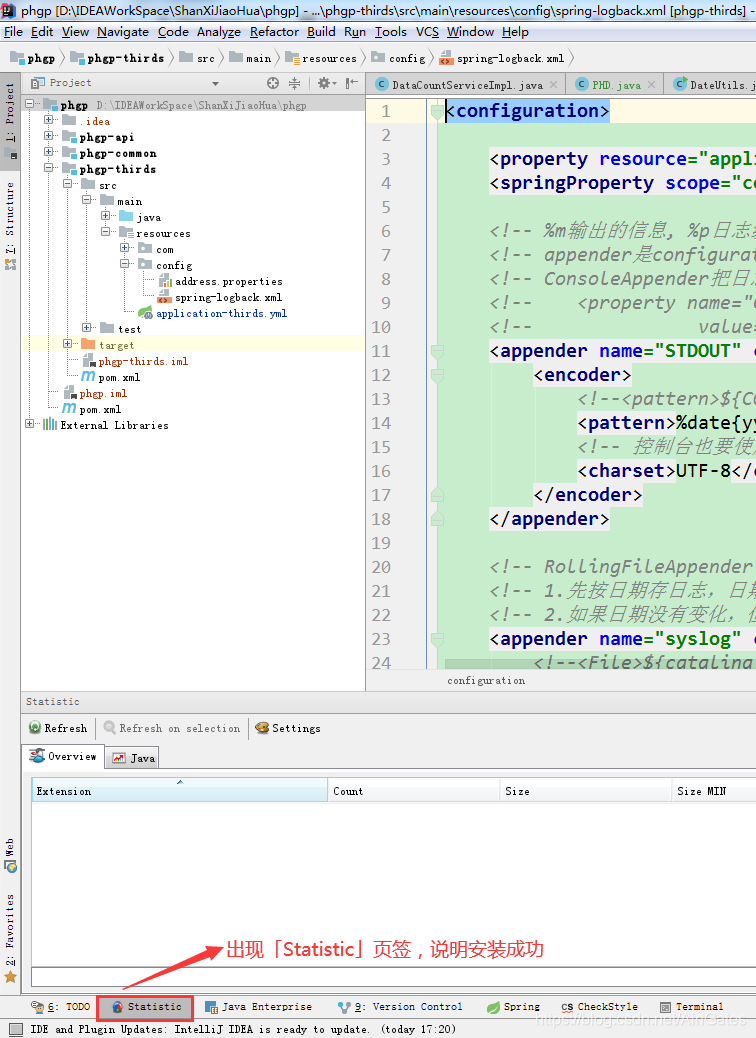Open the File menu

tap(13, 32)
